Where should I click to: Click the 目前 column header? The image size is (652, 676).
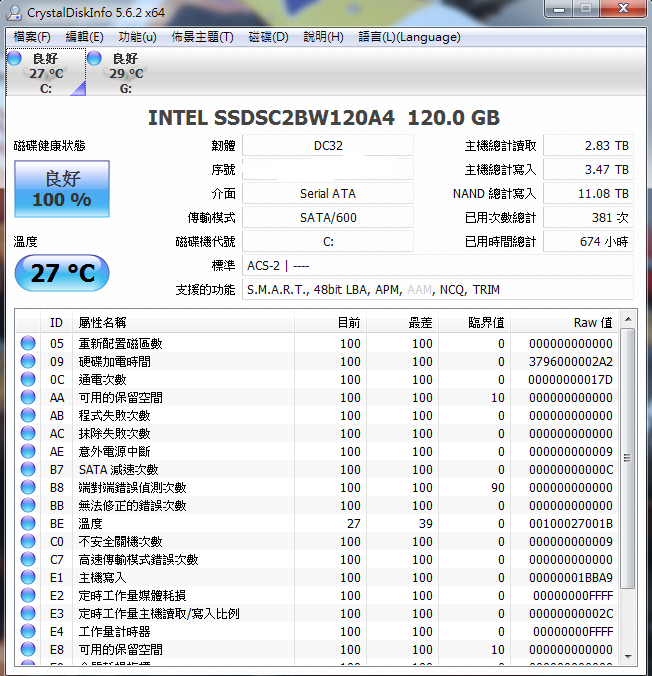point(330,322)
